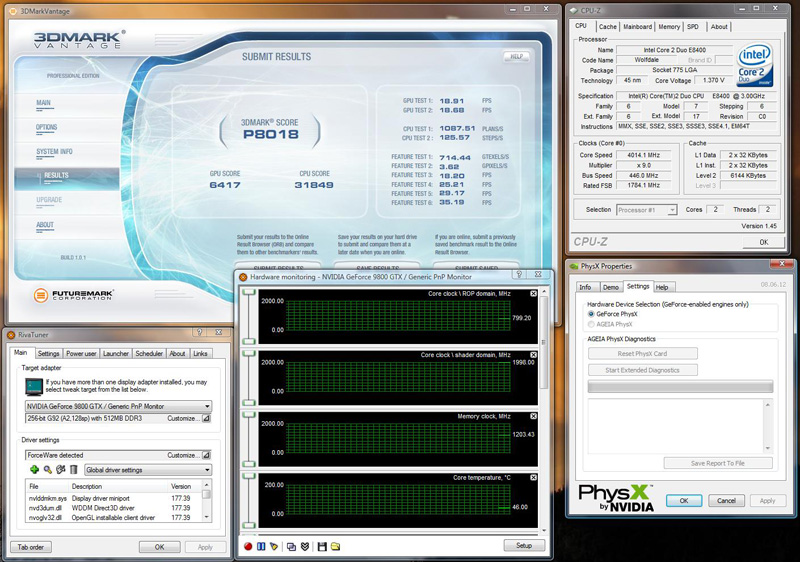800x562 pixels.
Task: Click OK in the CPU-Z window
Action: pyautogui.click(x=763, y=242)
